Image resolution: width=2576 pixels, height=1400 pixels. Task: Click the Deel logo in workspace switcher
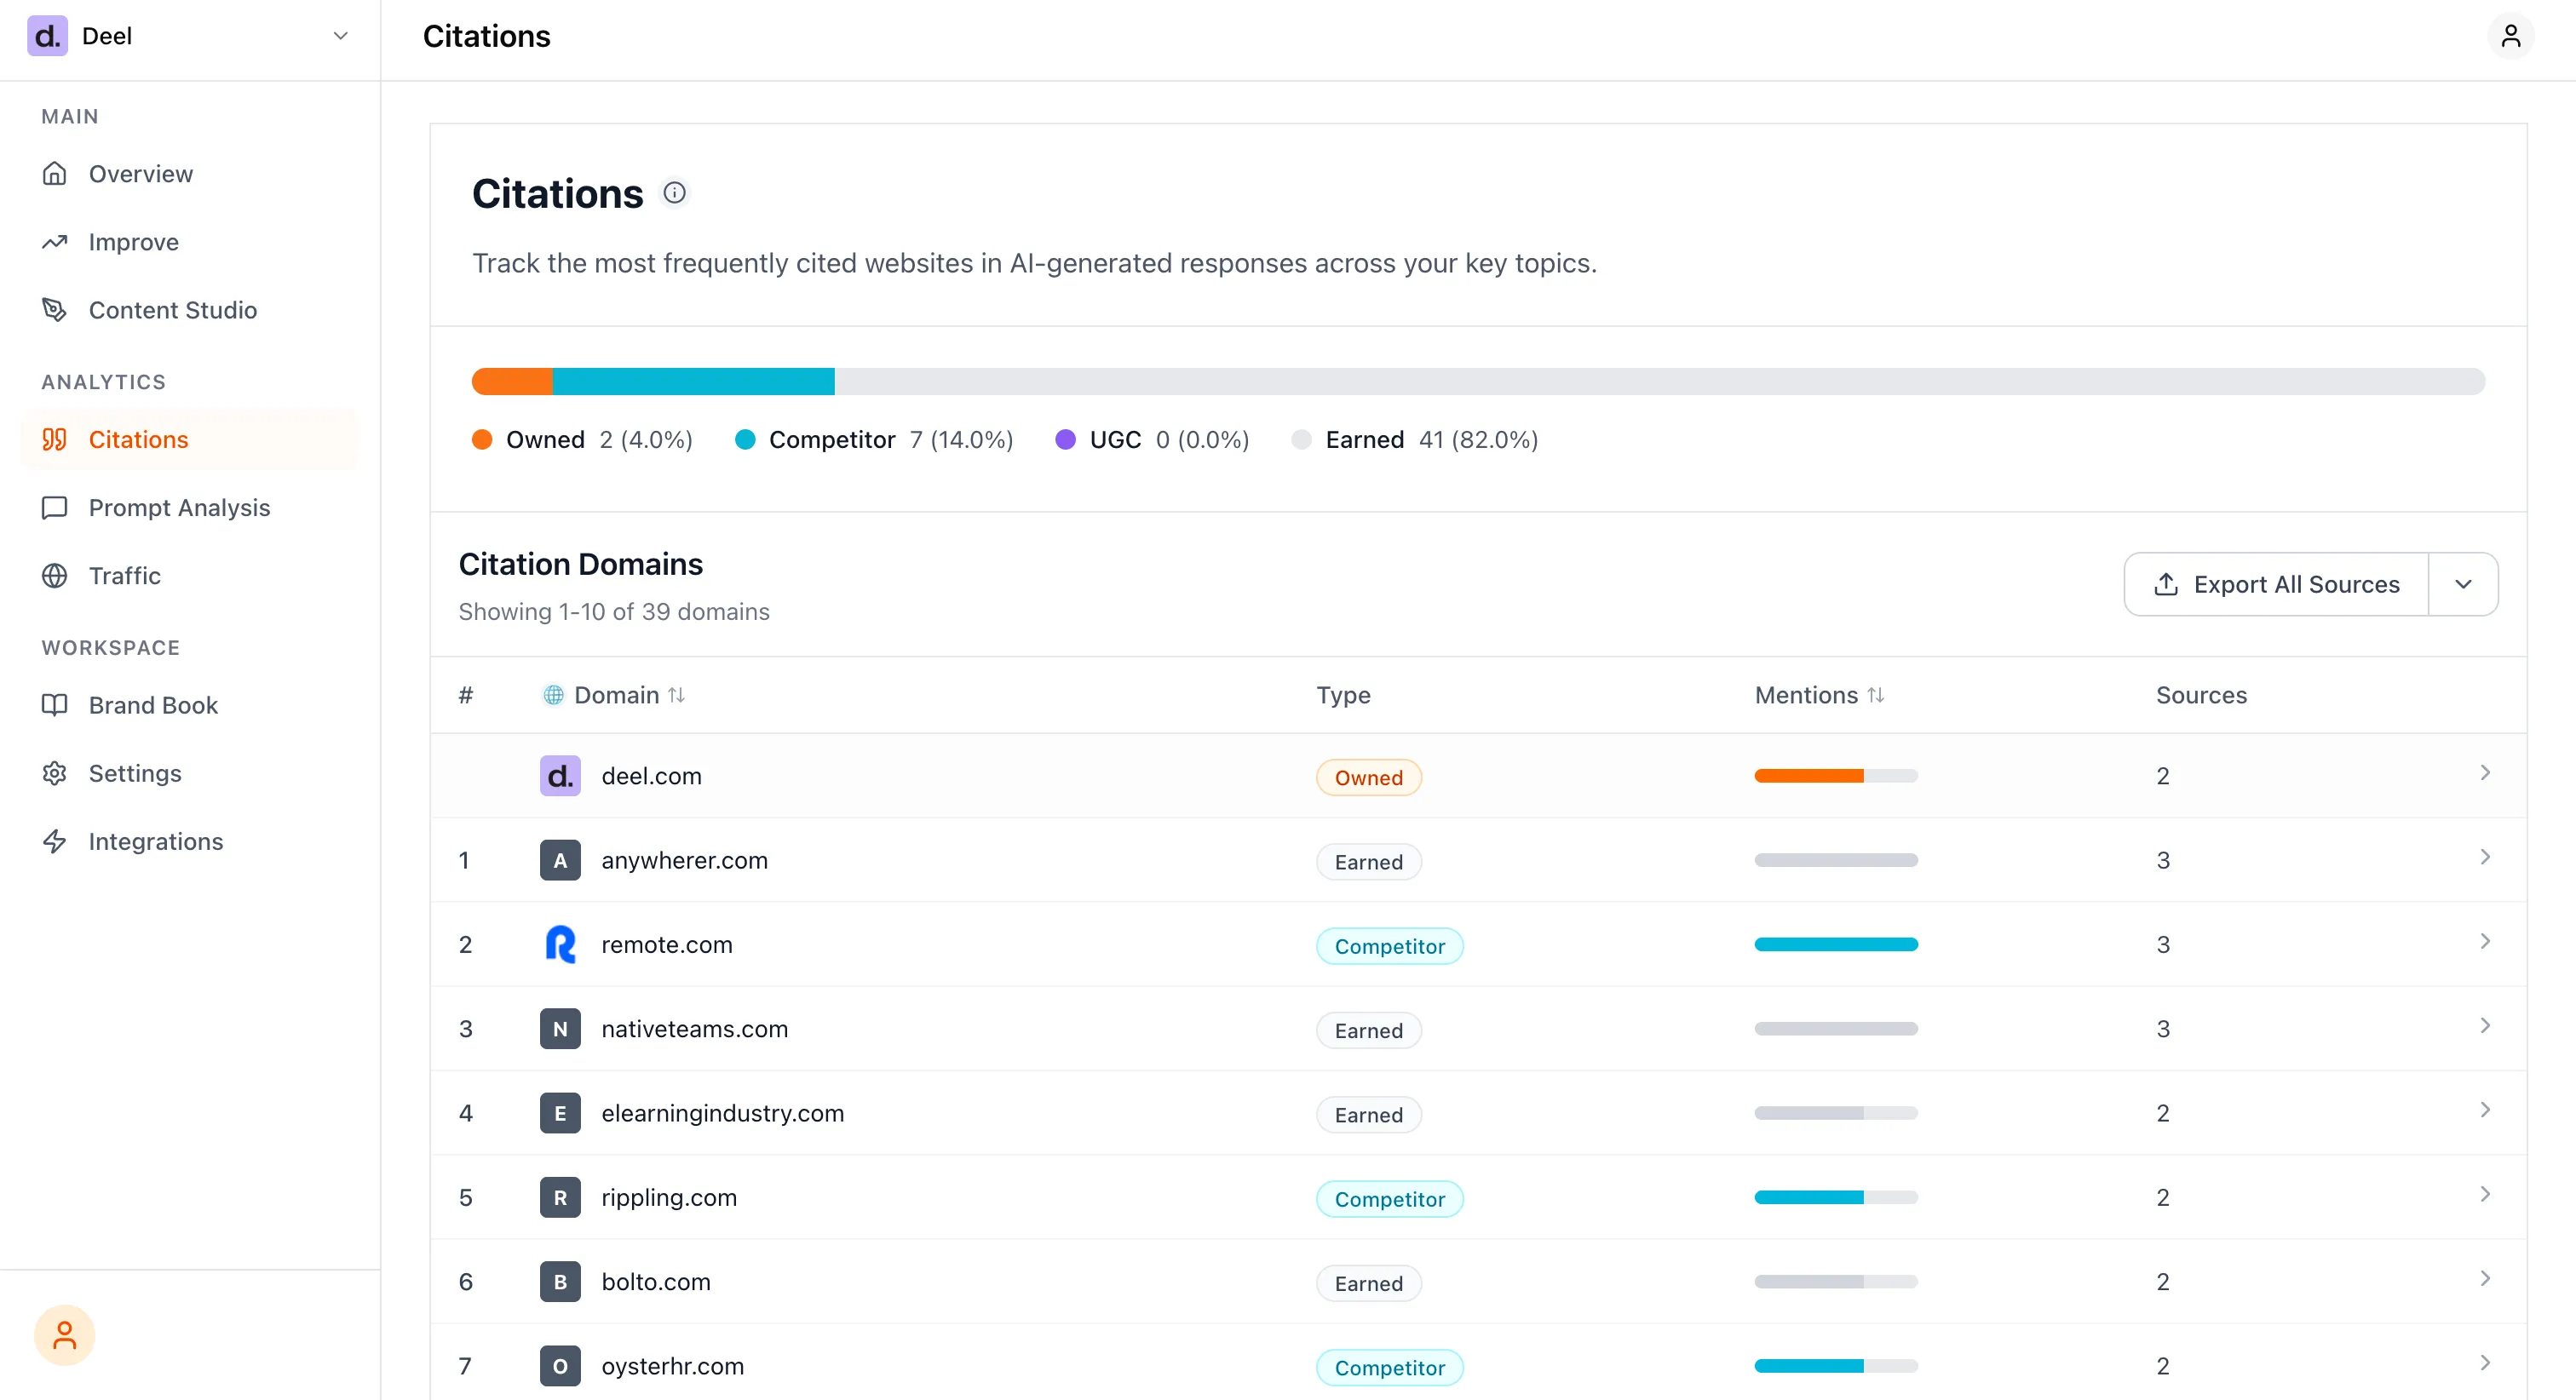(47, 36)
